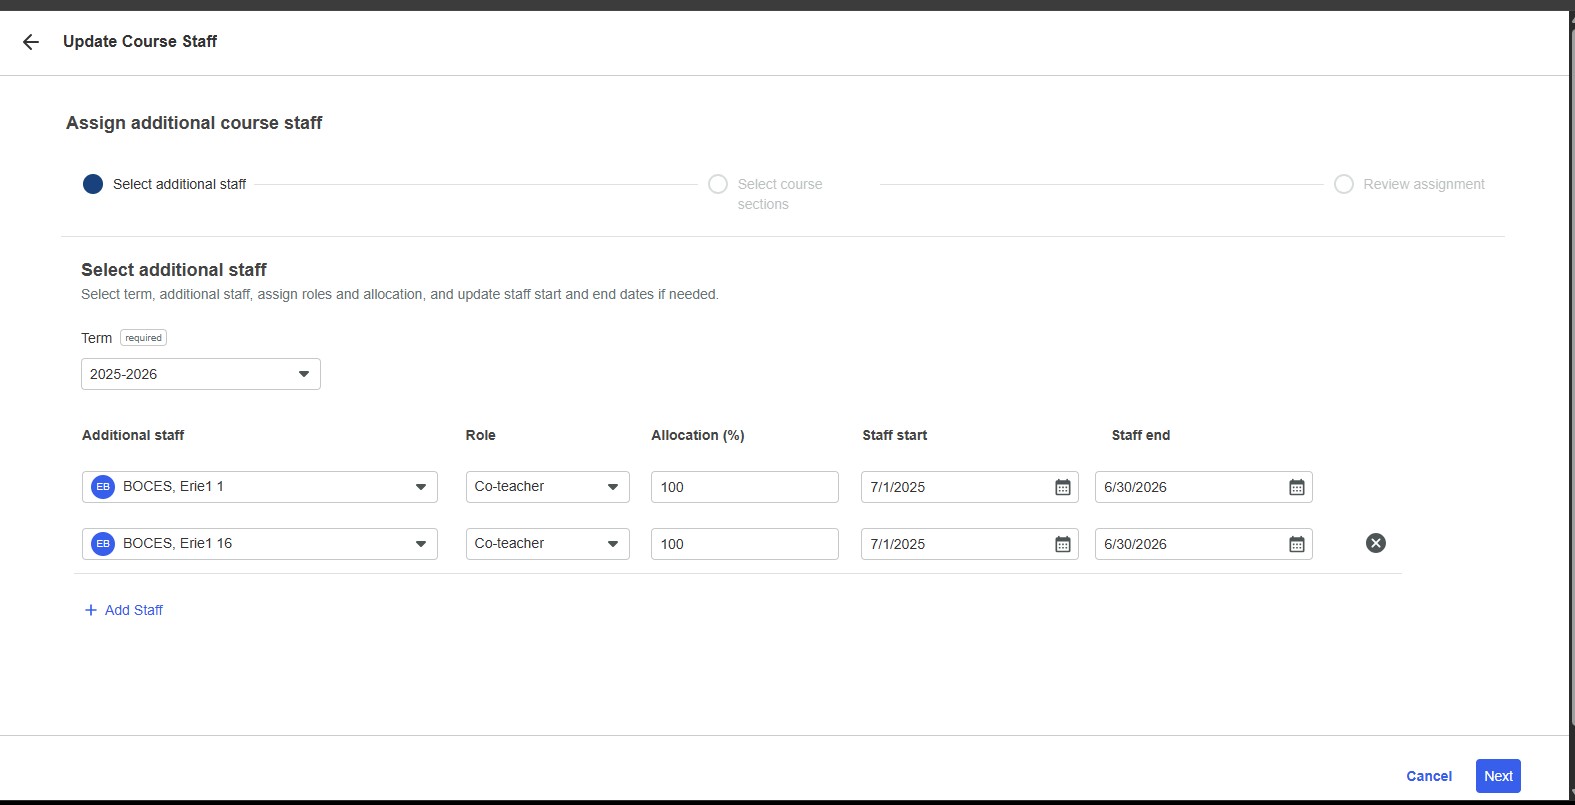Click the plus icon next to Add Staff
The height and width of the screenshot is (805, 1575).
coord(91,610)
